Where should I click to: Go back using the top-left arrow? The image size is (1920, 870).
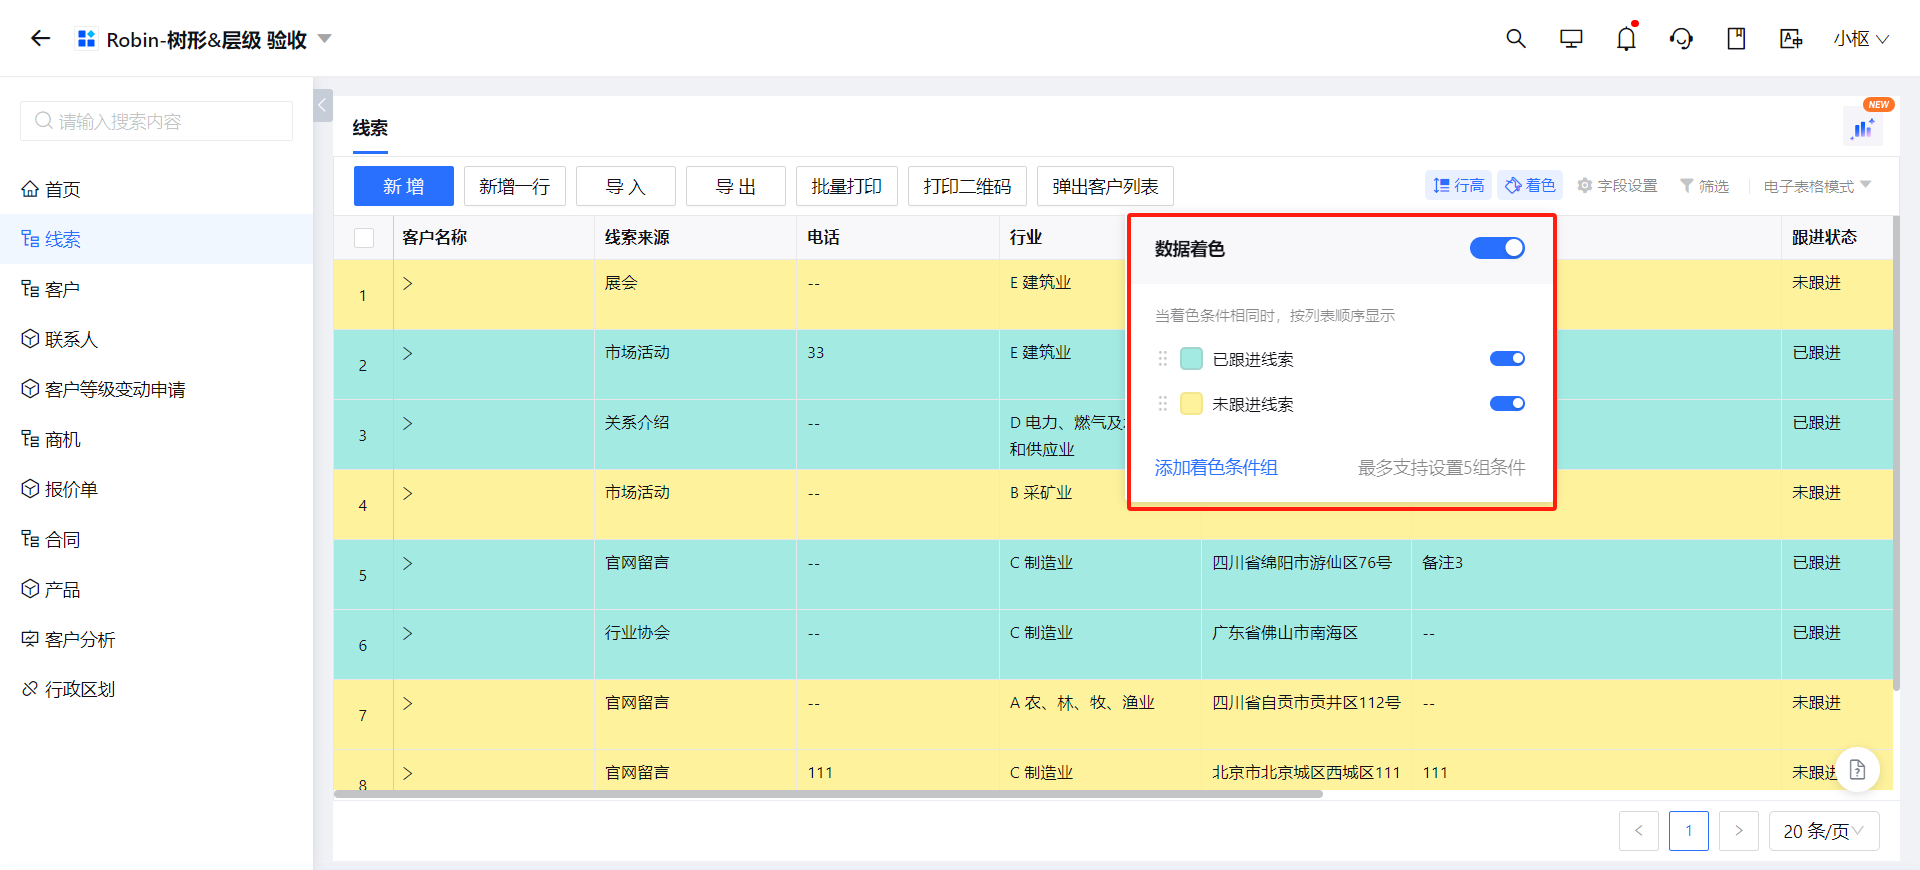40,39
